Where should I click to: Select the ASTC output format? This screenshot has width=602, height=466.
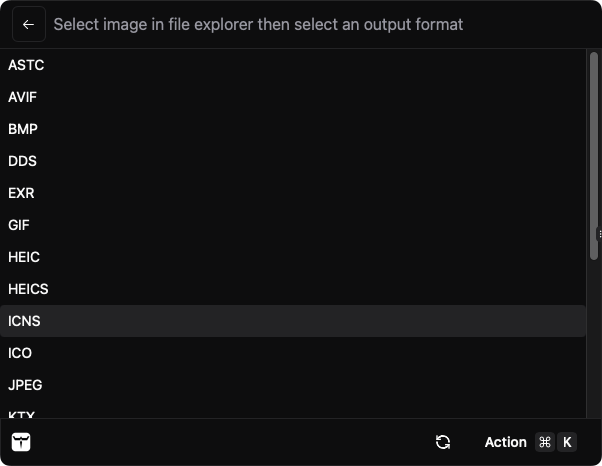[x=26, y=65]
